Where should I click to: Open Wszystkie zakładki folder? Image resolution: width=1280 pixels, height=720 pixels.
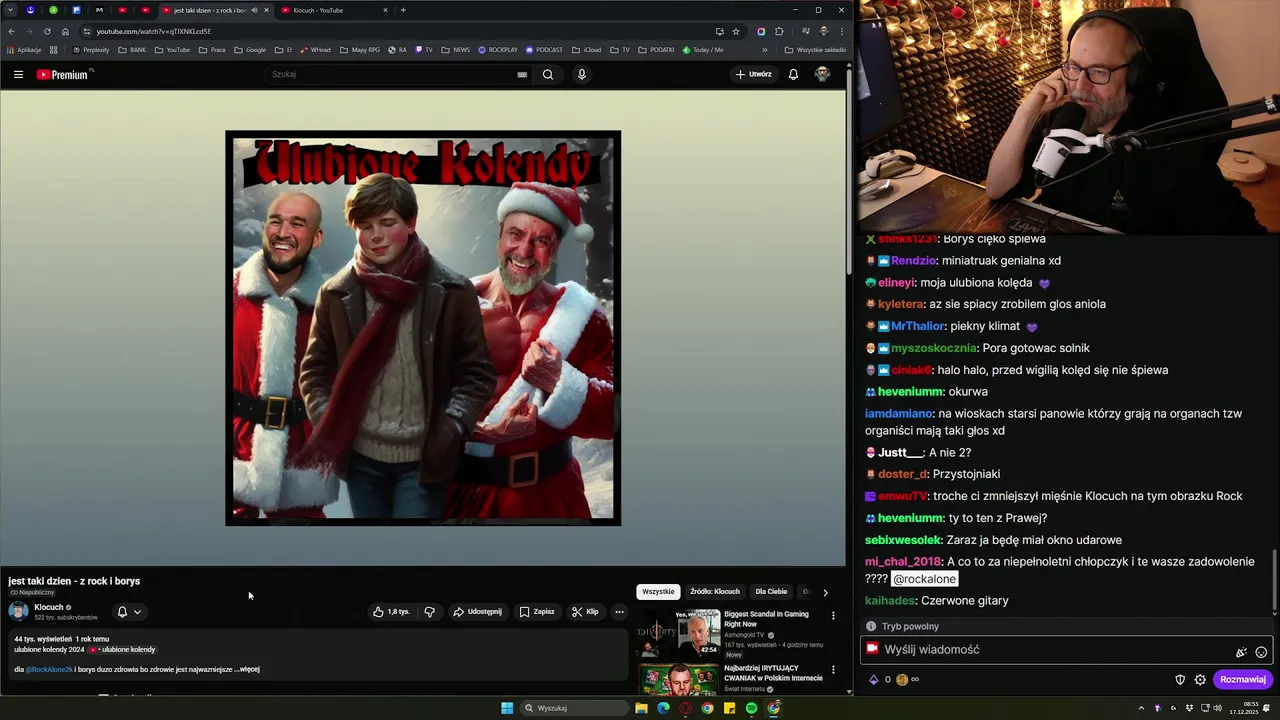pyautogui.click(x=815, y=49)
